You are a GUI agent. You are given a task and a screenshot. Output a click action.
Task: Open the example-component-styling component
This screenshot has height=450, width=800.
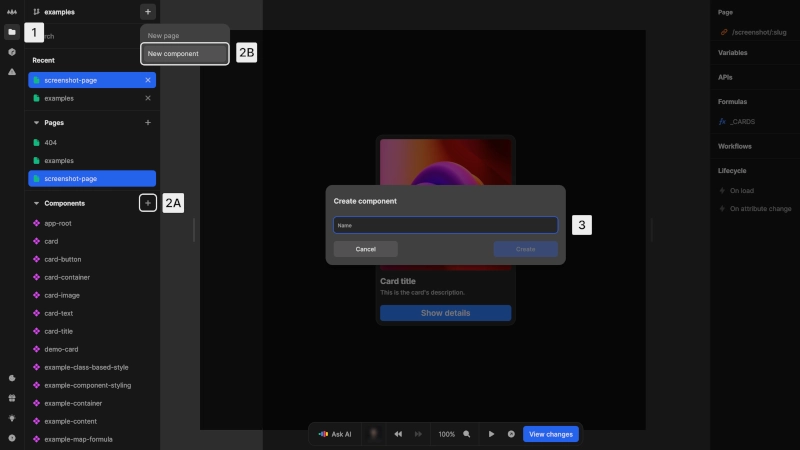coord(92,385)
